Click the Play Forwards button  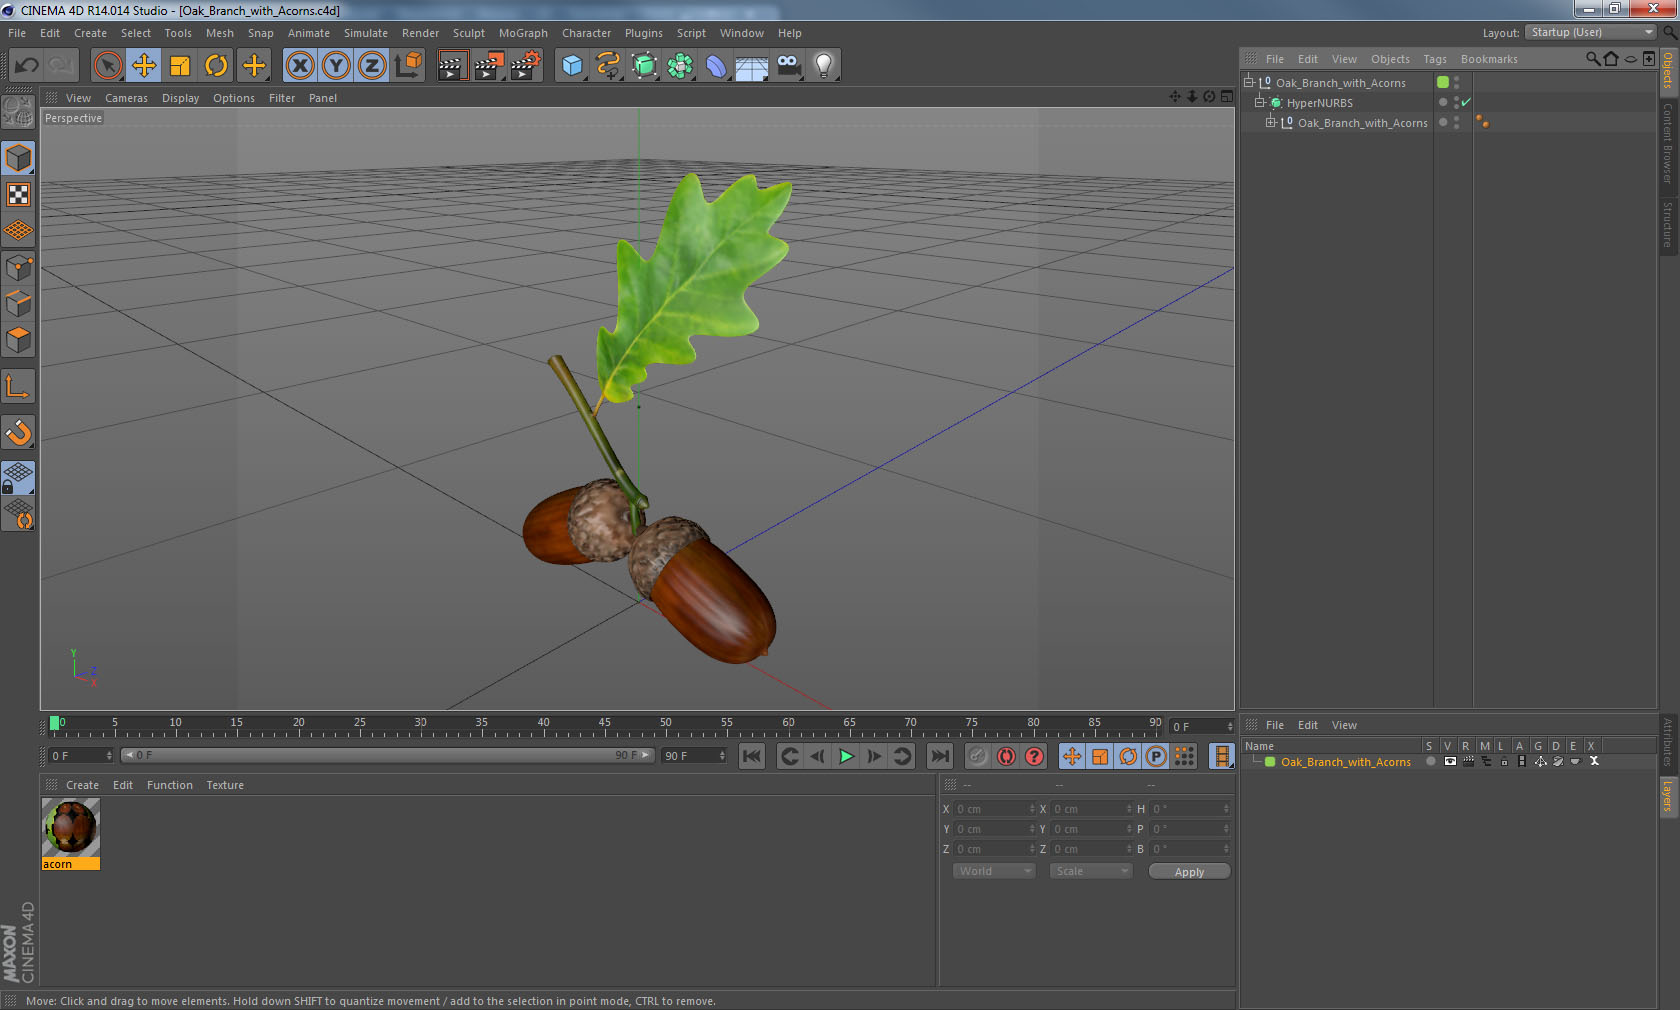846,756
